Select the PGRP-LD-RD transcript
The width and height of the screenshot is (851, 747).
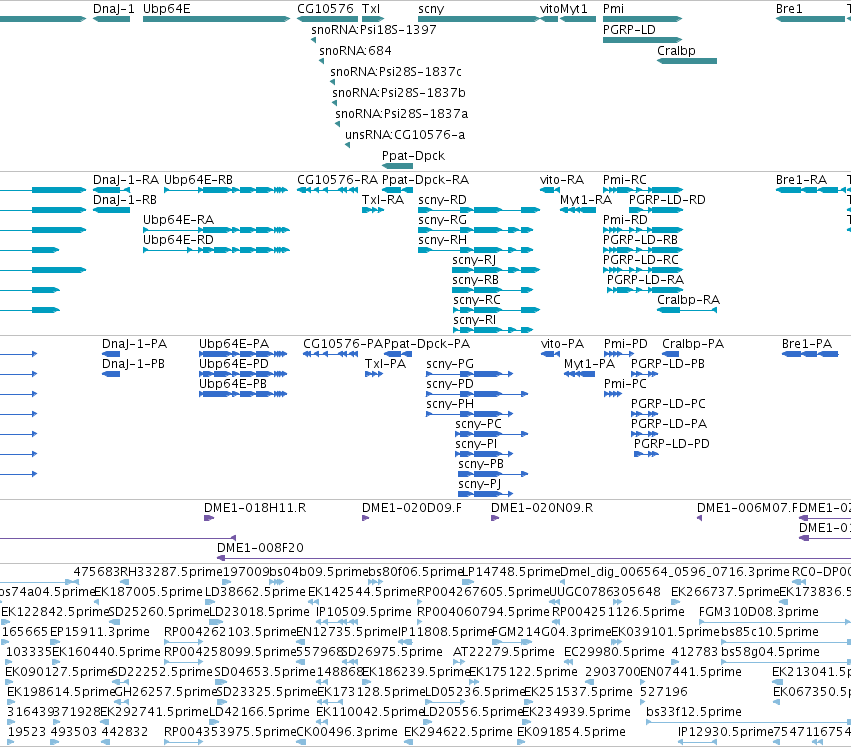(x=656, y=210)
